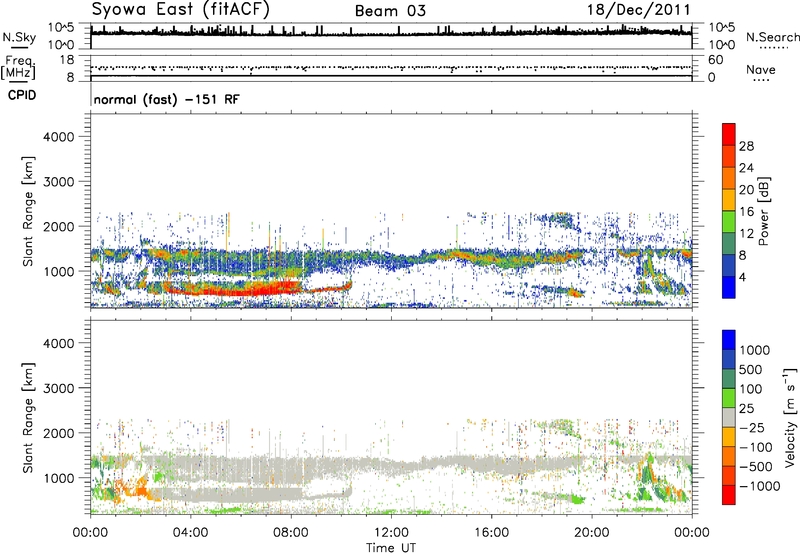
Task: Click the 'N.Sky' legend label
Action: (19, 37)
